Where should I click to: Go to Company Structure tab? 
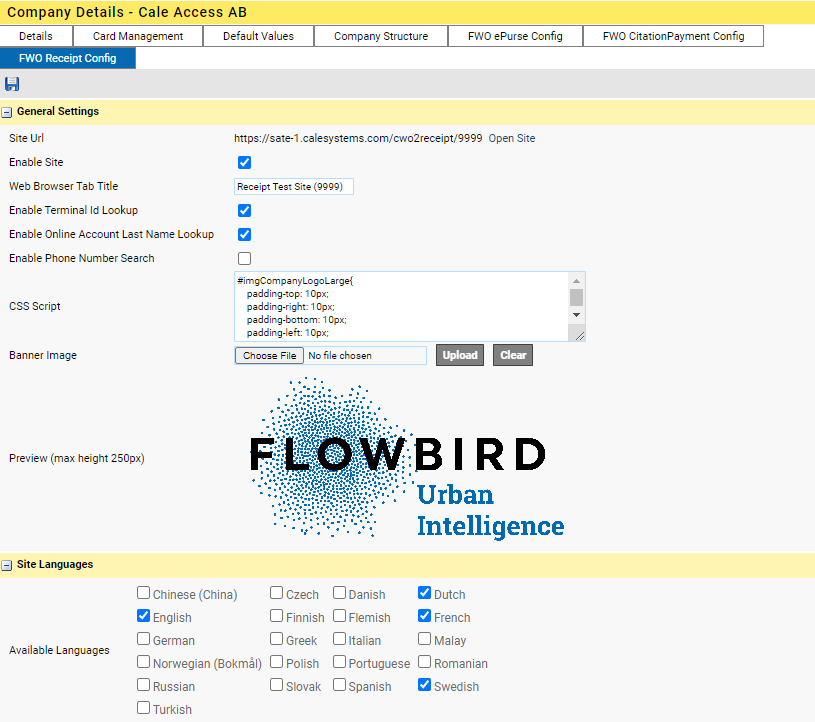tap(381, 36)
